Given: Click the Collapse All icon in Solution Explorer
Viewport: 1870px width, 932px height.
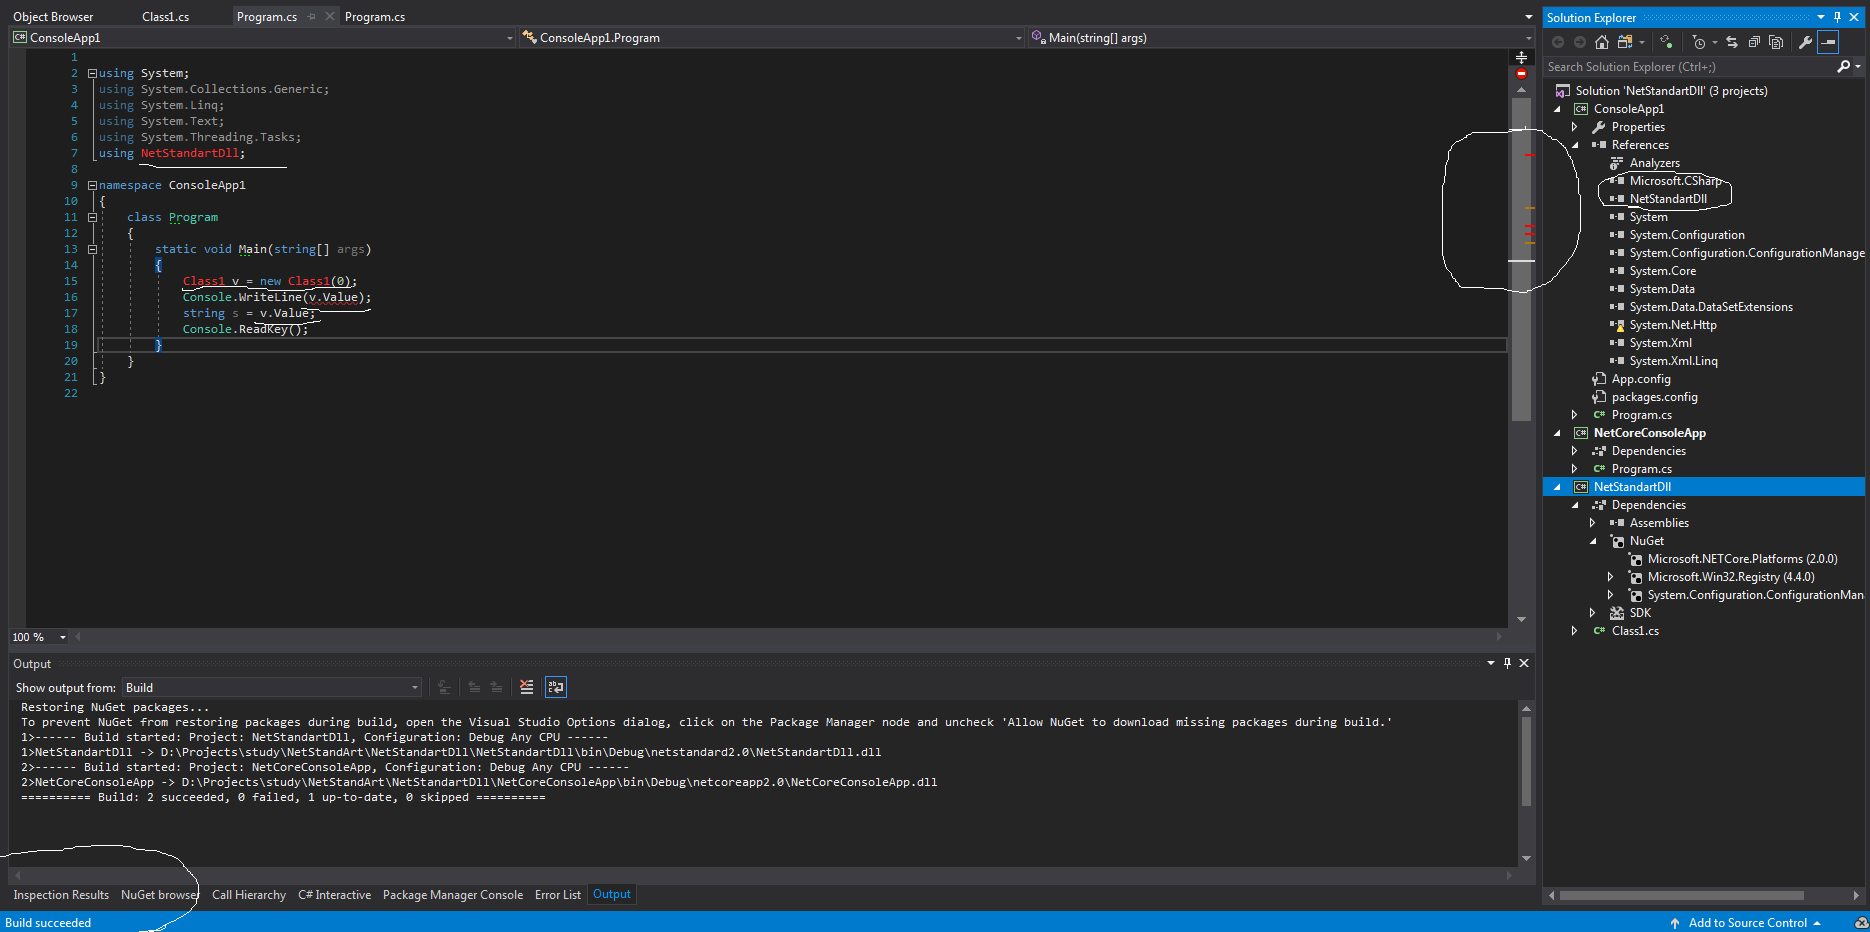Looking at the screenshot, I should coord(1754,42).
